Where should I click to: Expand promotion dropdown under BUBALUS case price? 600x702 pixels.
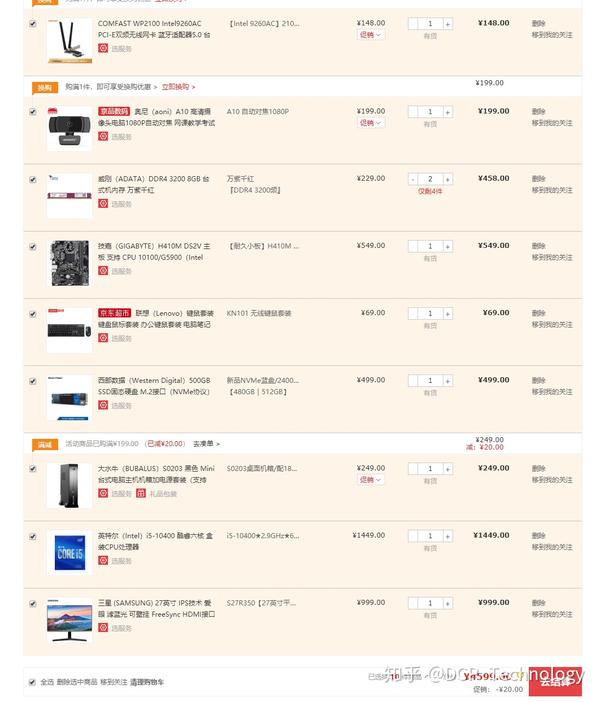coord(370,480)
